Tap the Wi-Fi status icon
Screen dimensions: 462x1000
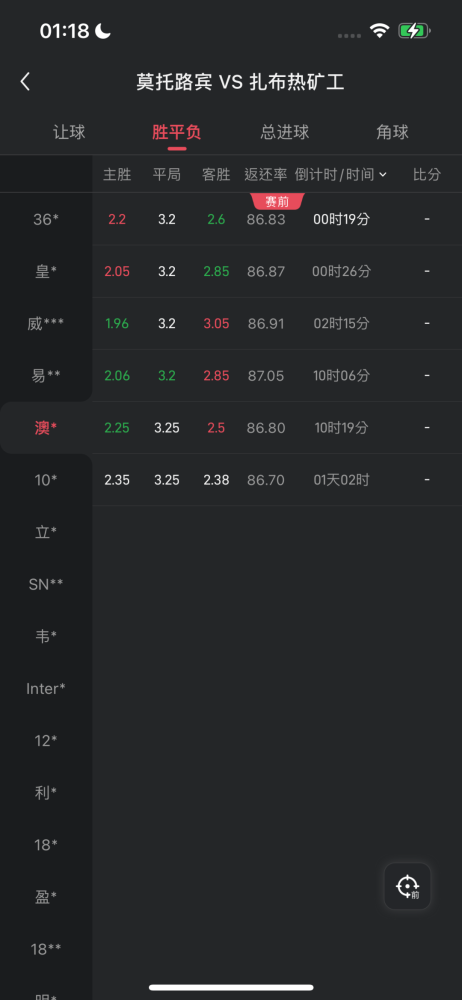click(380, 31)
